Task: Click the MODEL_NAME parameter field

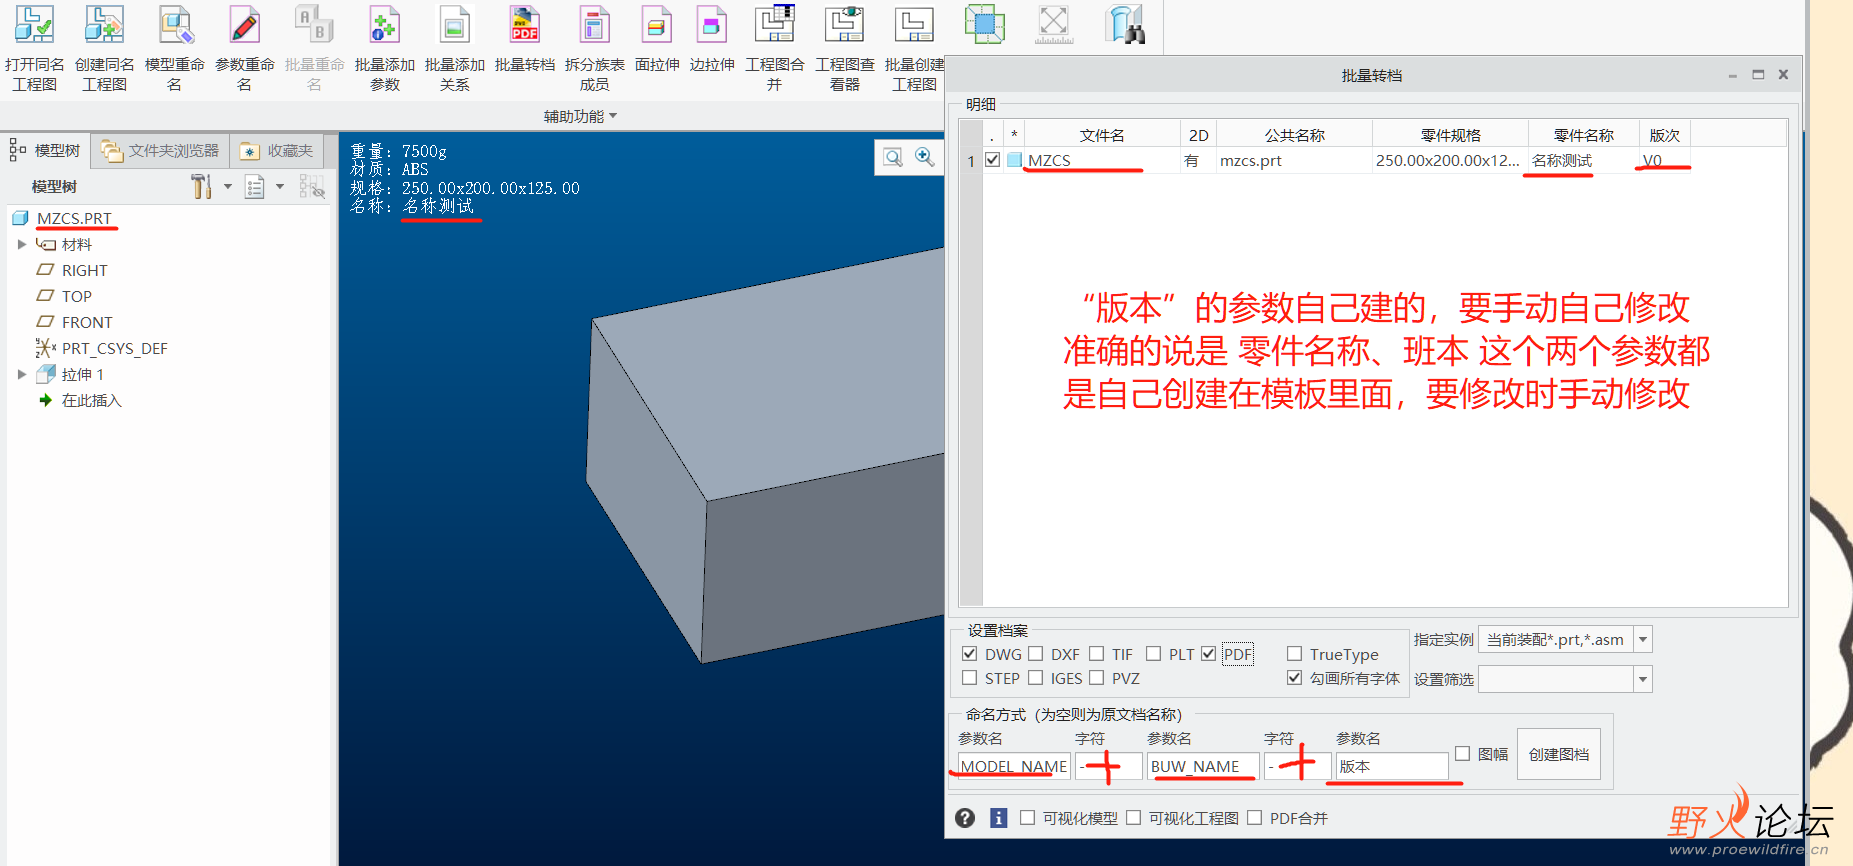Action: coord(1014,766)
